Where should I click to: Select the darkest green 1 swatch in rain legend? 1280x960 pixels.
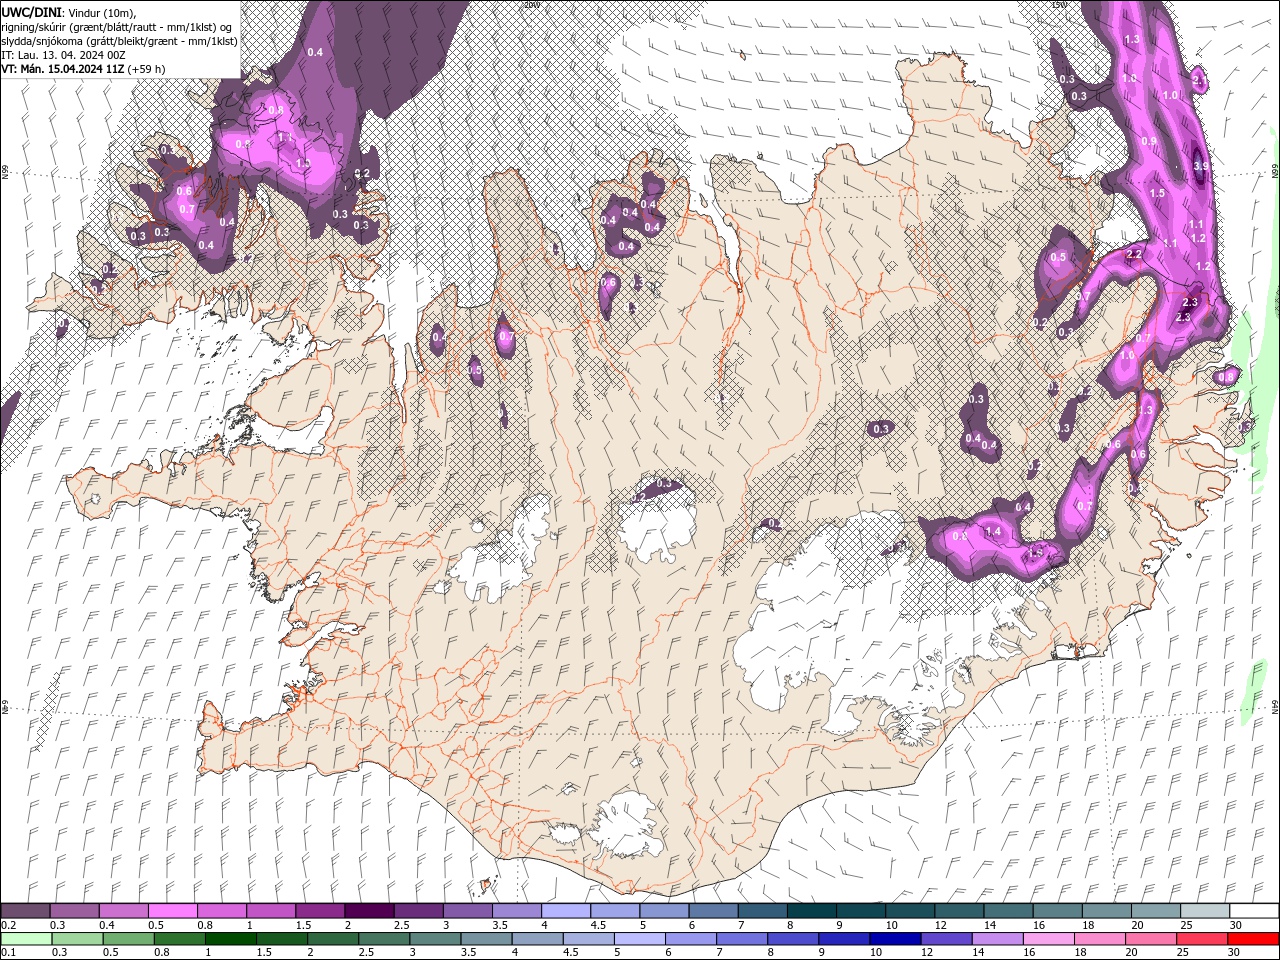click(230, 938)
